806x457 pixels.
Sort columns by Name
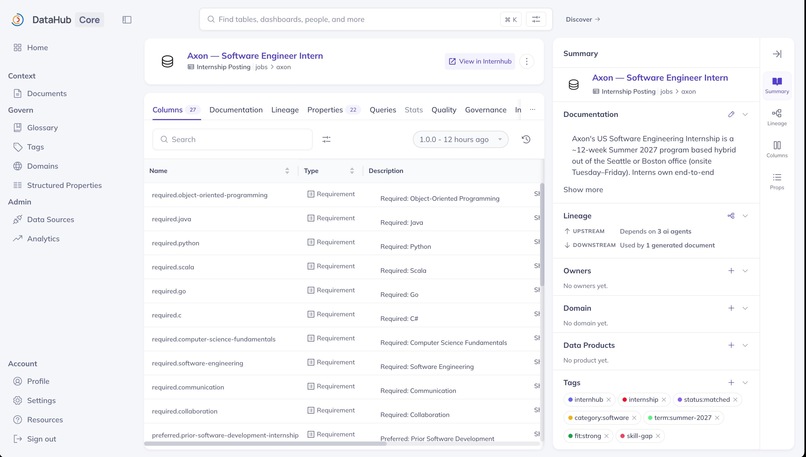tap(287, 171)
